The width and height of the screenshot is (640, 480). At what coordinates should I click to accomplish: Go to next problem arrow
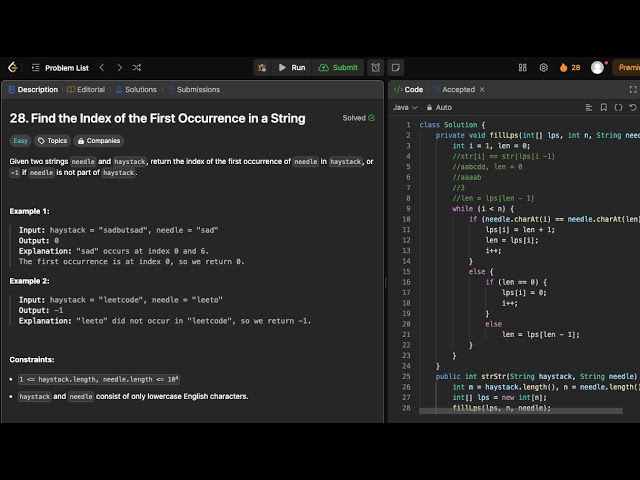click(120, 68)
